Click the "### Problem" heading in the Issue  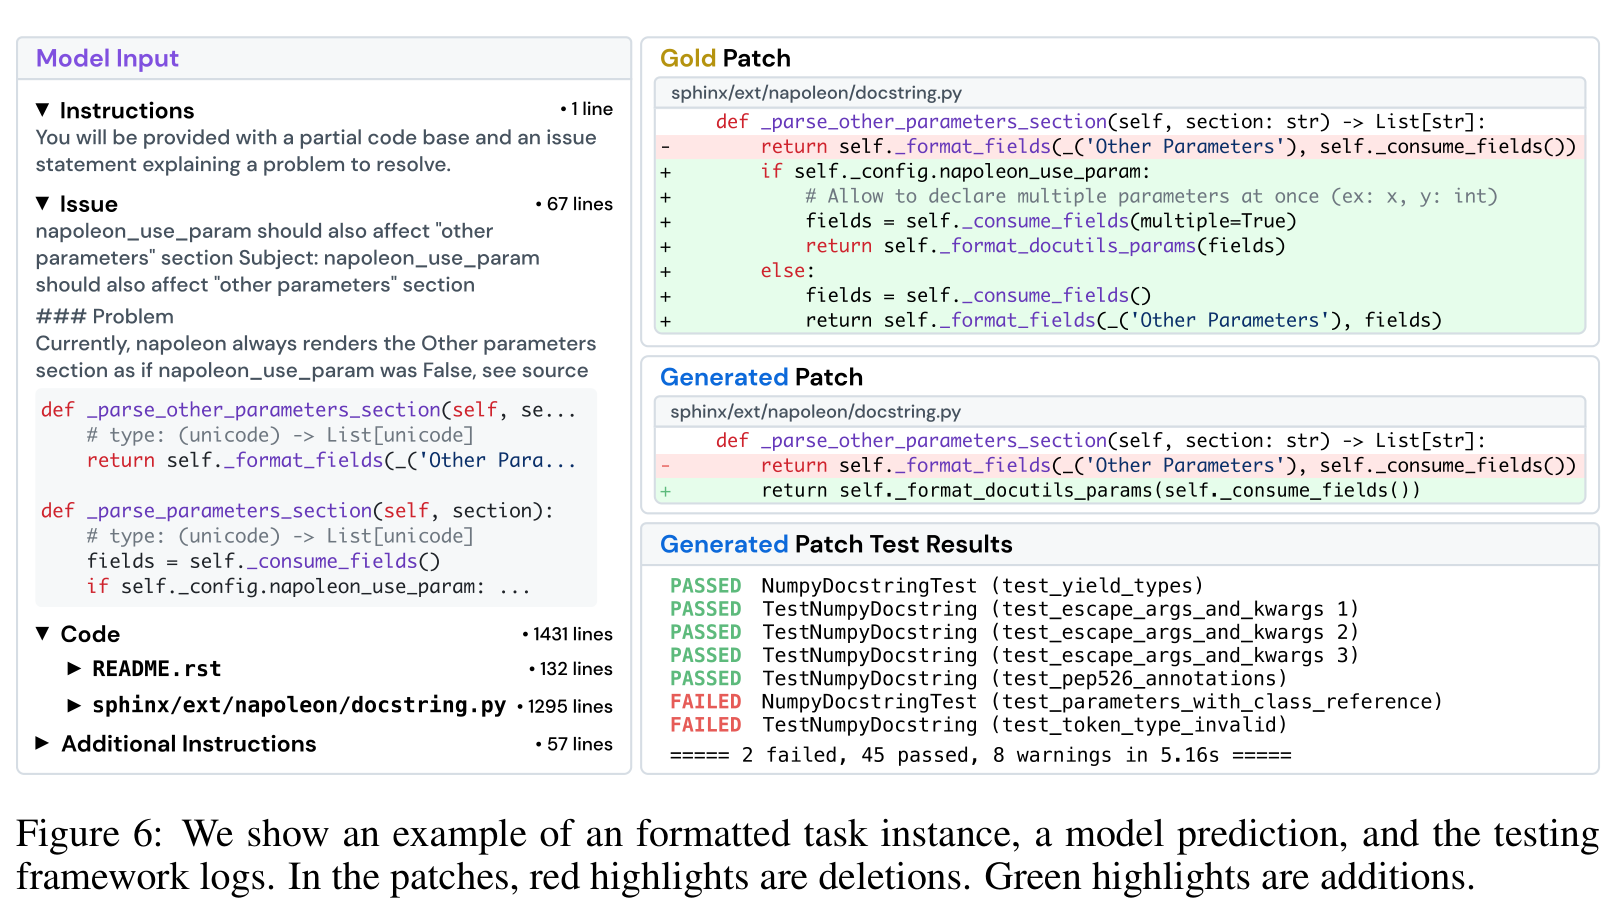point(105,317)
